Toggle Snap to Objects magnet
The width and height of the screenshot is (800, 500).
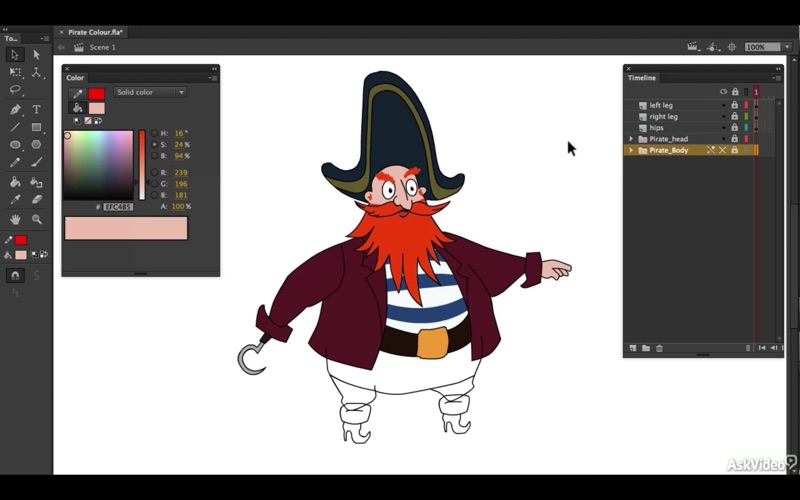(x=15, y=276)
